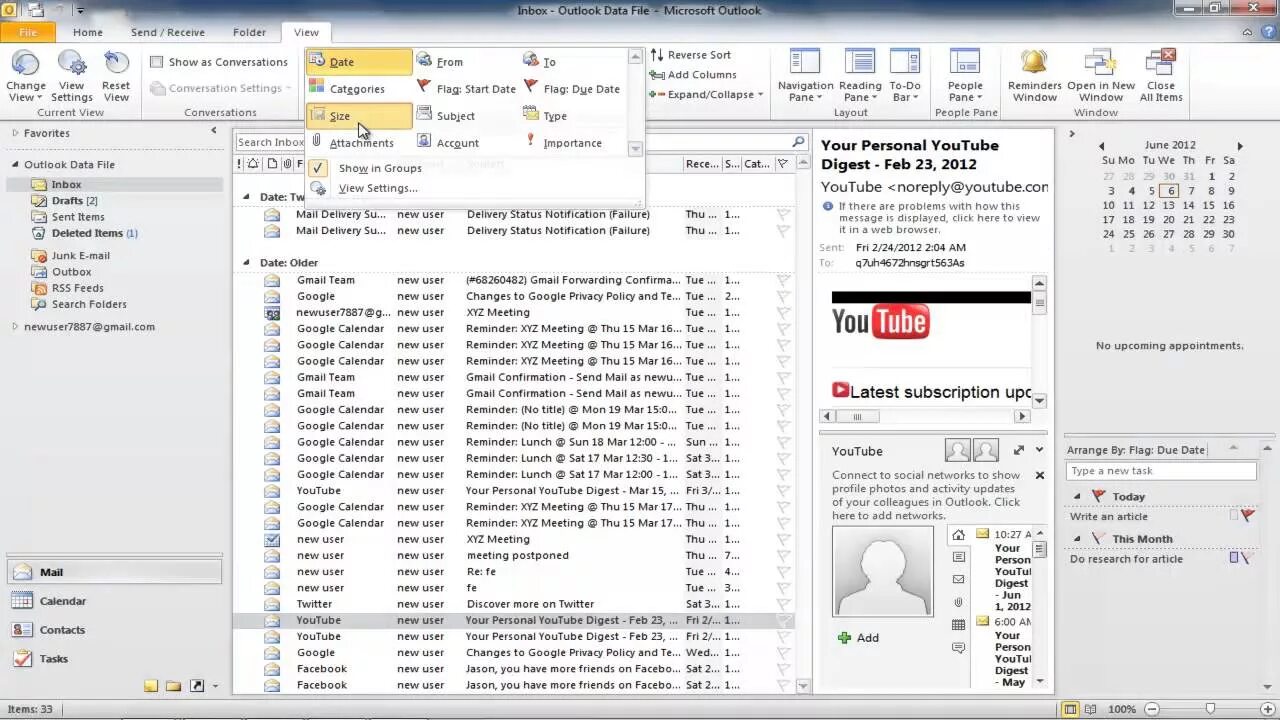This screenshot has width=1280, height=720.
Task: Switch to the Folder tab
Action: pyautogui.click(x=249, y=32)
